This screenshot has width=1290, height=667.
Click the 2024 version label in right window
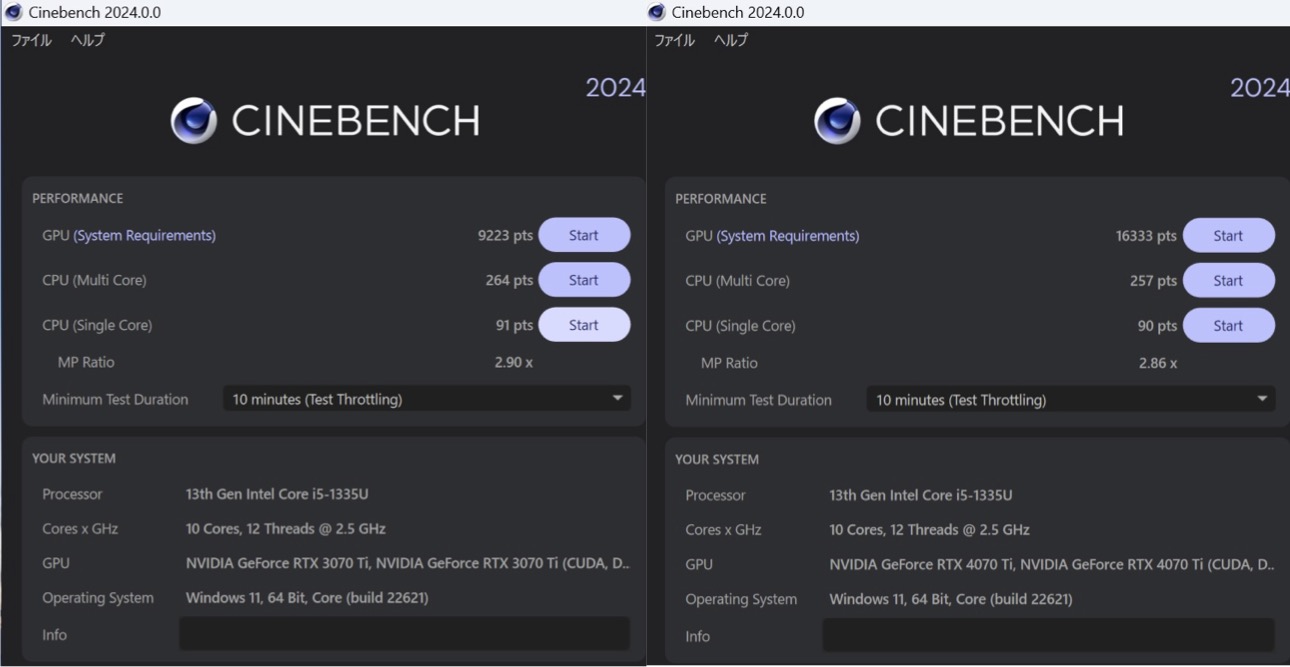[x=1259, y=88]
